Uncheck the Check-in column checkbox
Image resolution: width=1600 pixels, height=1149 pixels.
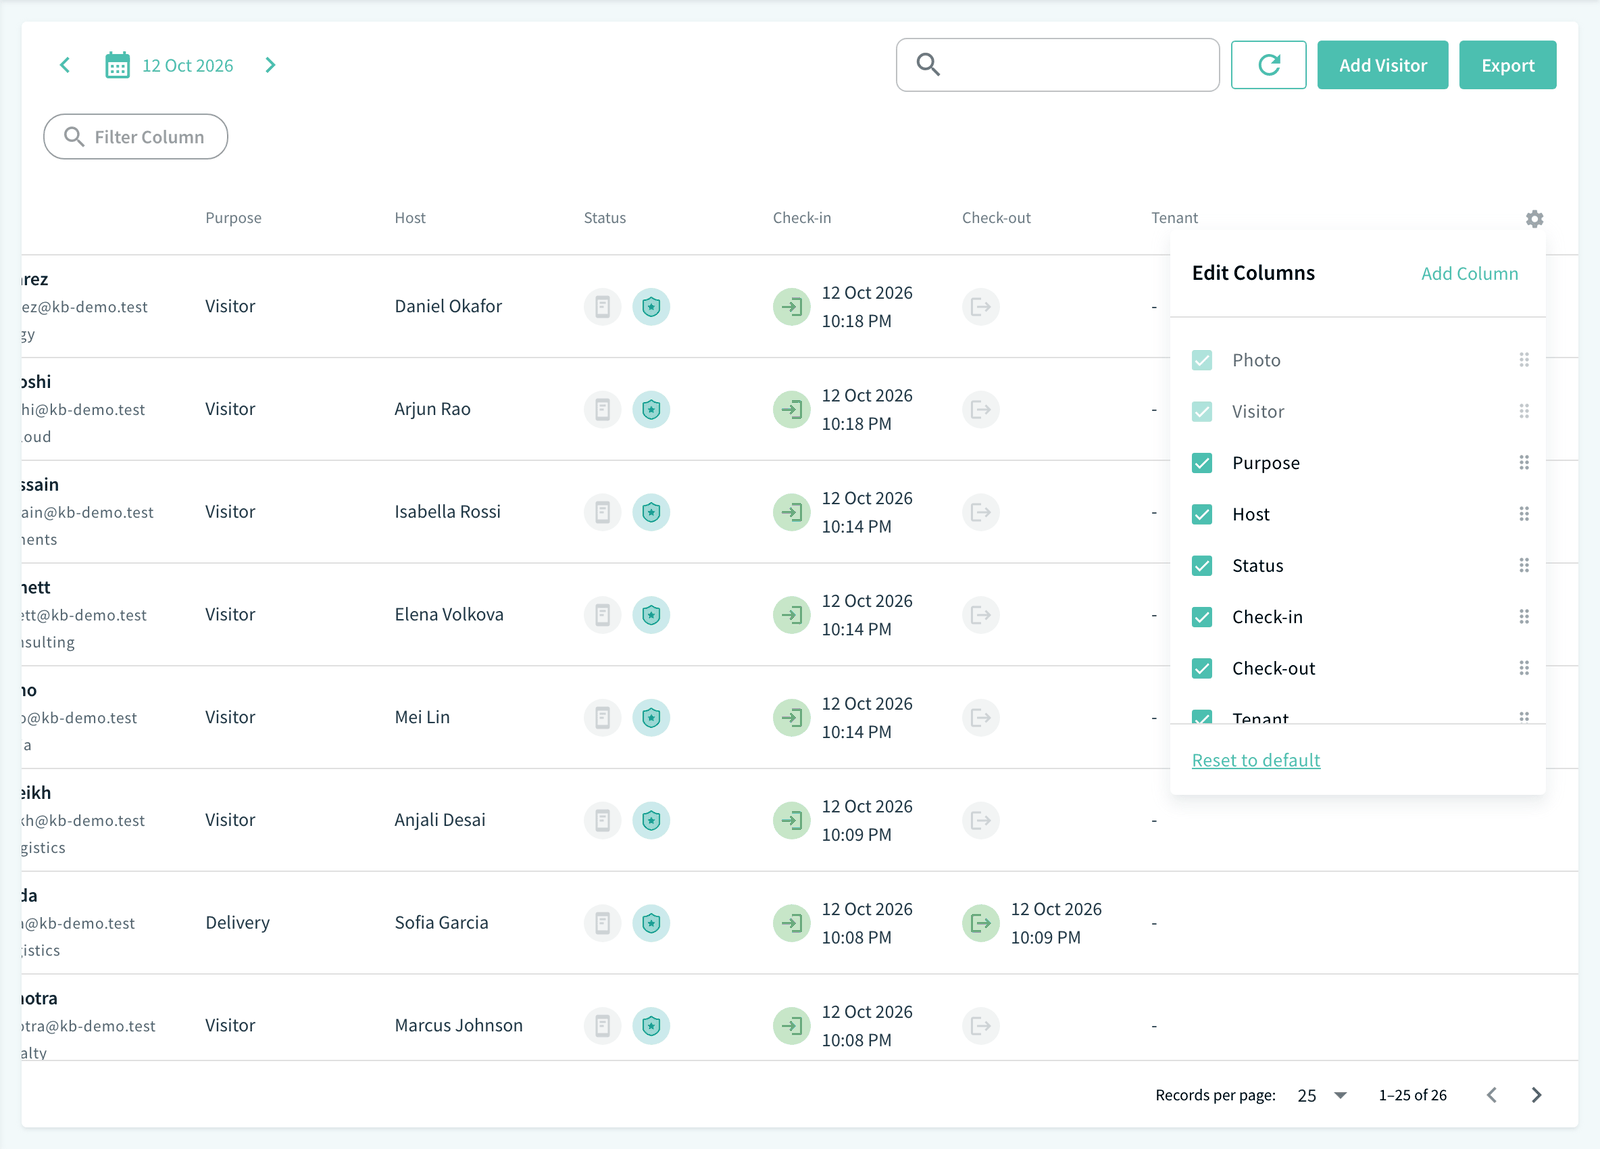pos(1202,617)
